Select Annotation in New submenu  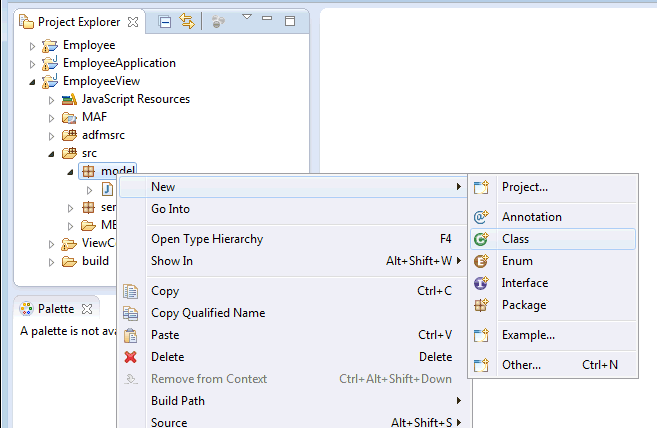click(553, 217)
